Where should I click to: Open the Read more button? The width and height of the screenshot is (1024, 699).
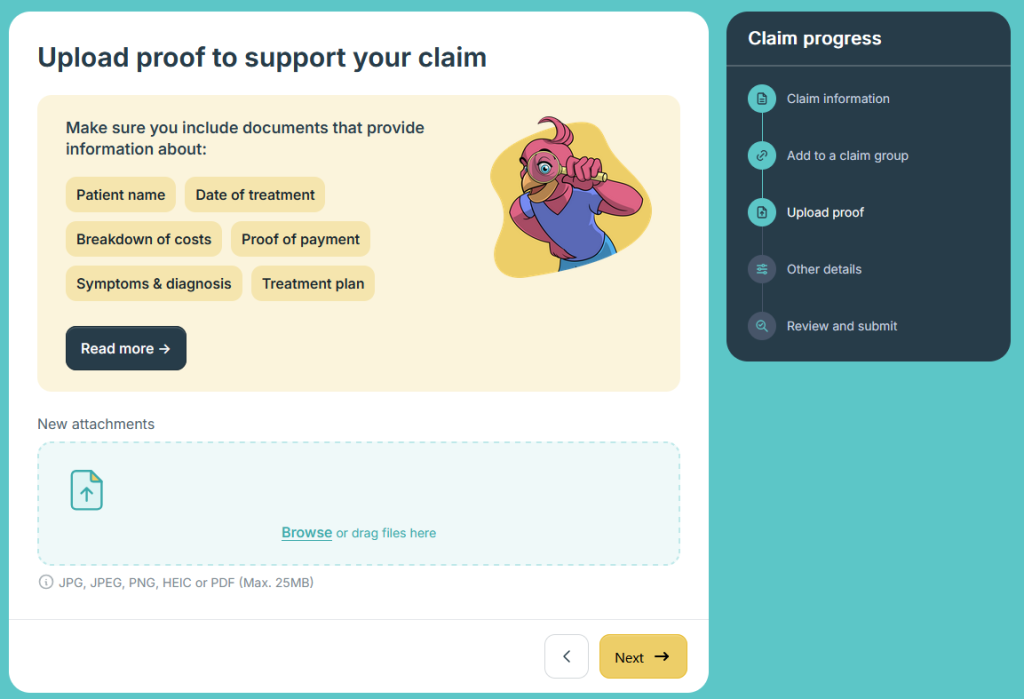tap(126, 348)
